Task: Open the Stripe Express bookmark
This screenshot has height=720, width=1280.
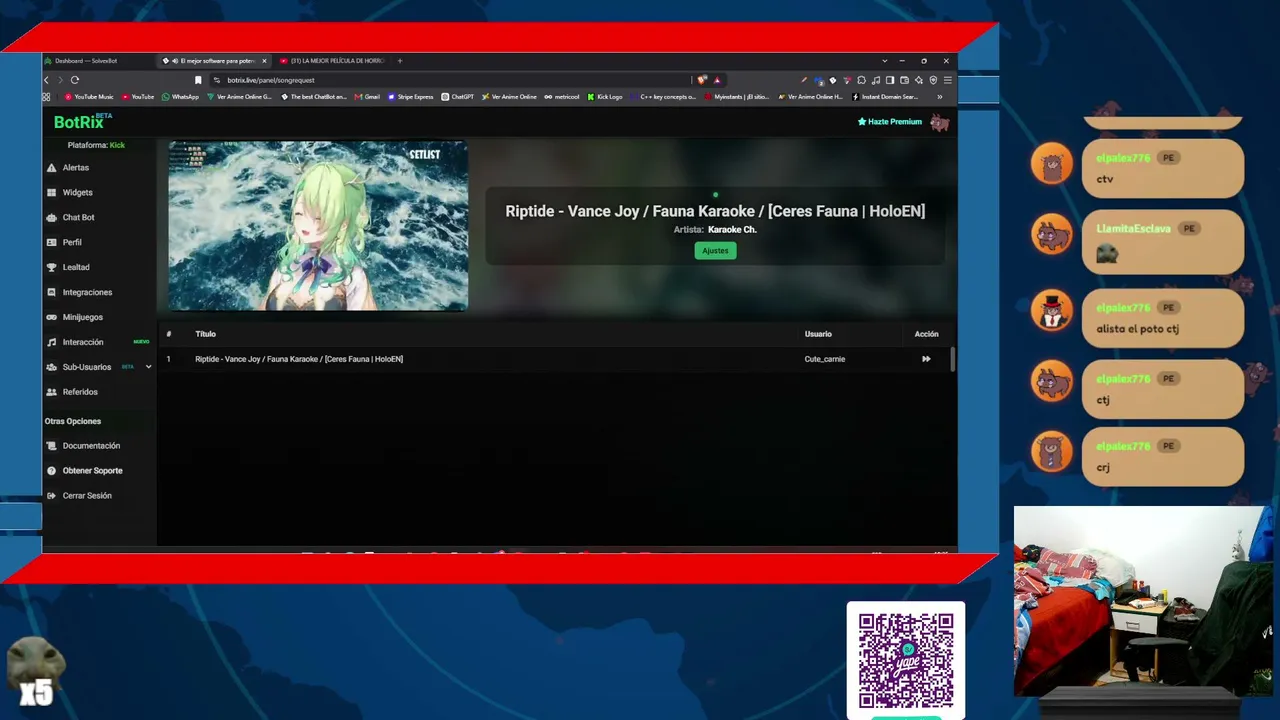Action: (411, 97)
